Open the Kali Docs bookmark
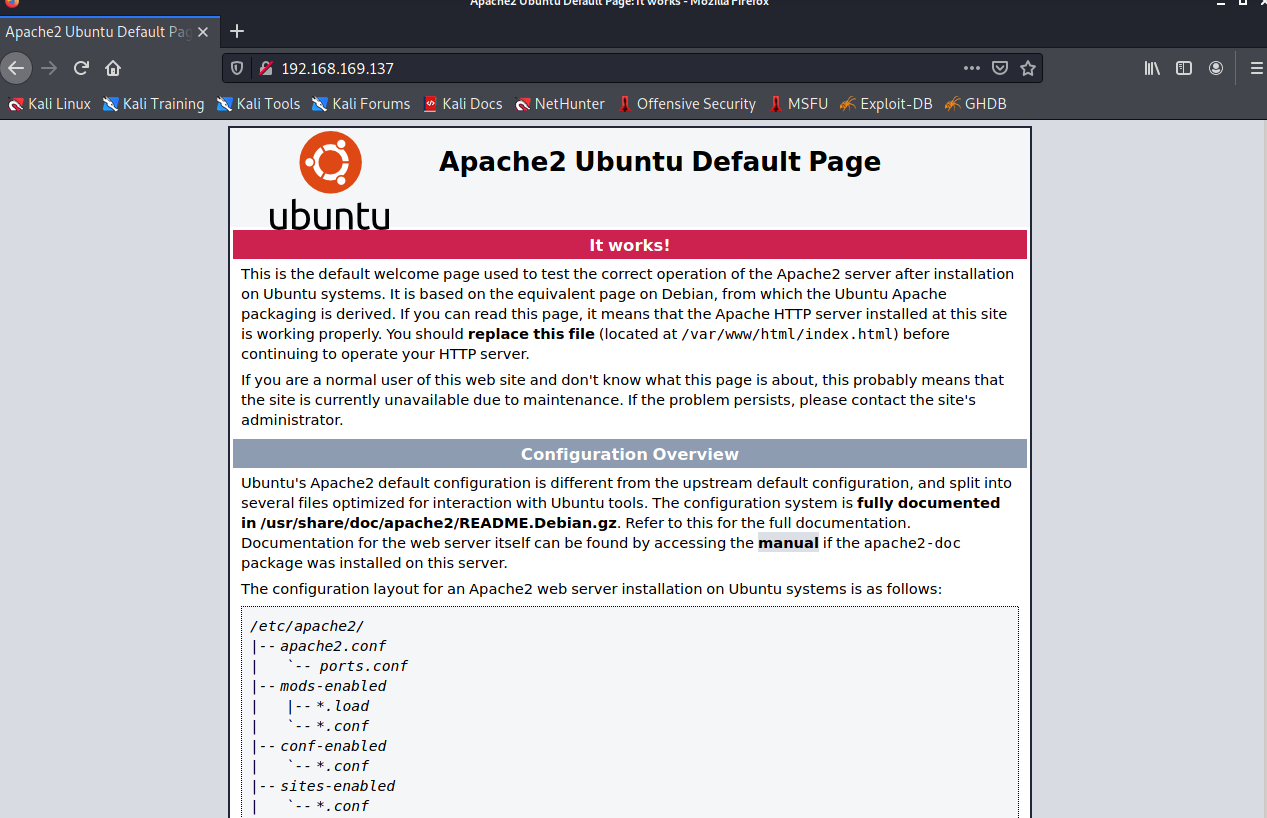The width and height of the screenshot is (1267, 818). 462,104
